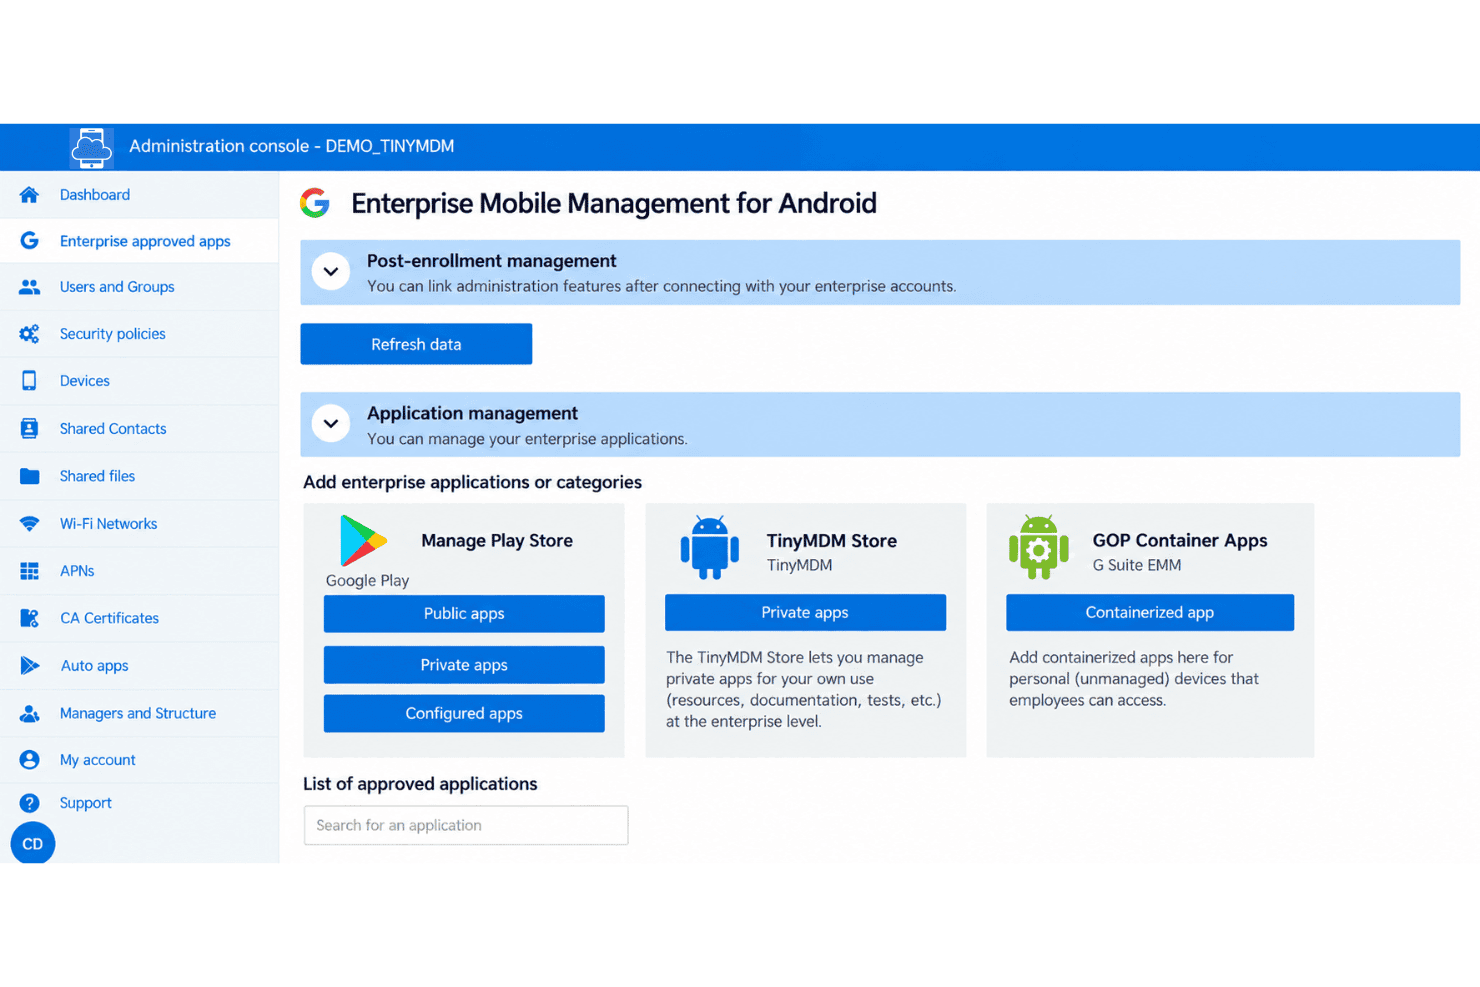The image size is (1480, 987).
Task: Click the List of approved applications heading
Action: (420, 784)
